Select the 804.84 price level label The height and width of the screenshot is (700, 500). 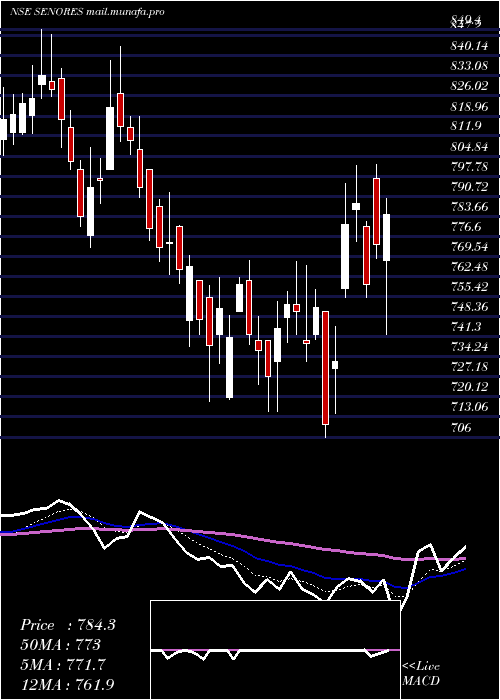pyautogui.click(x=469, y=146)
